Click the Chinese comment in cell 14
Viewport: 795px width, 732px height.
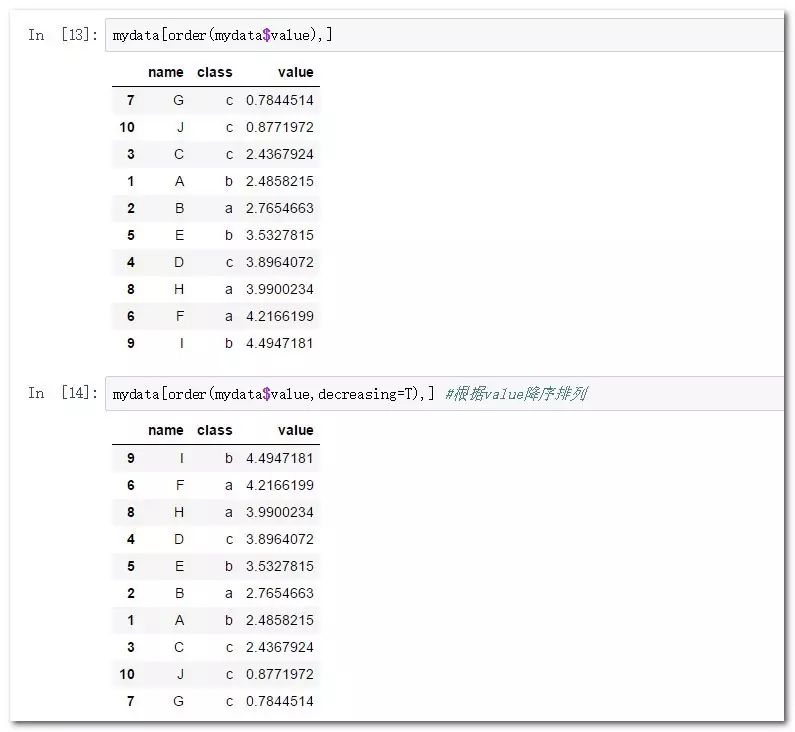coord(516,393)
